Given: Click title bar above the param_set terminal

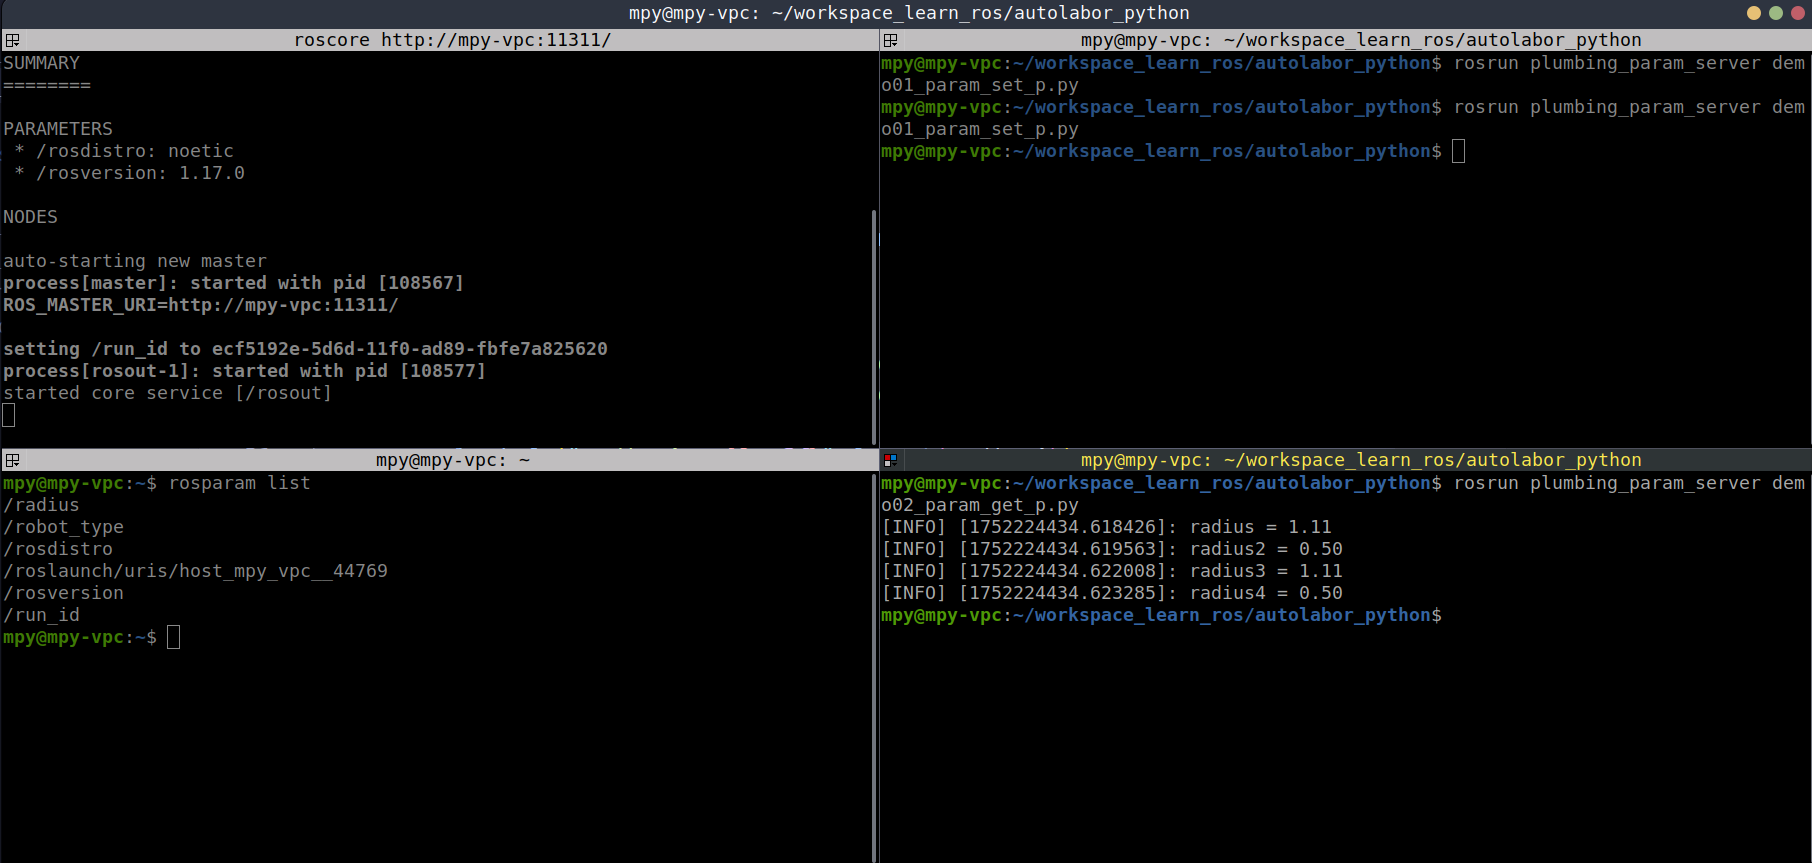Looking at the screenshot, I should (1360, 40).
